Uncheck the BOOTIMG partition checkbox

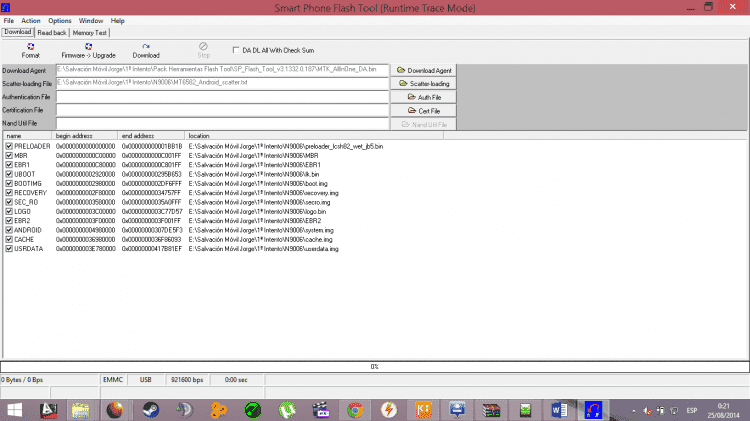point(9,183)
